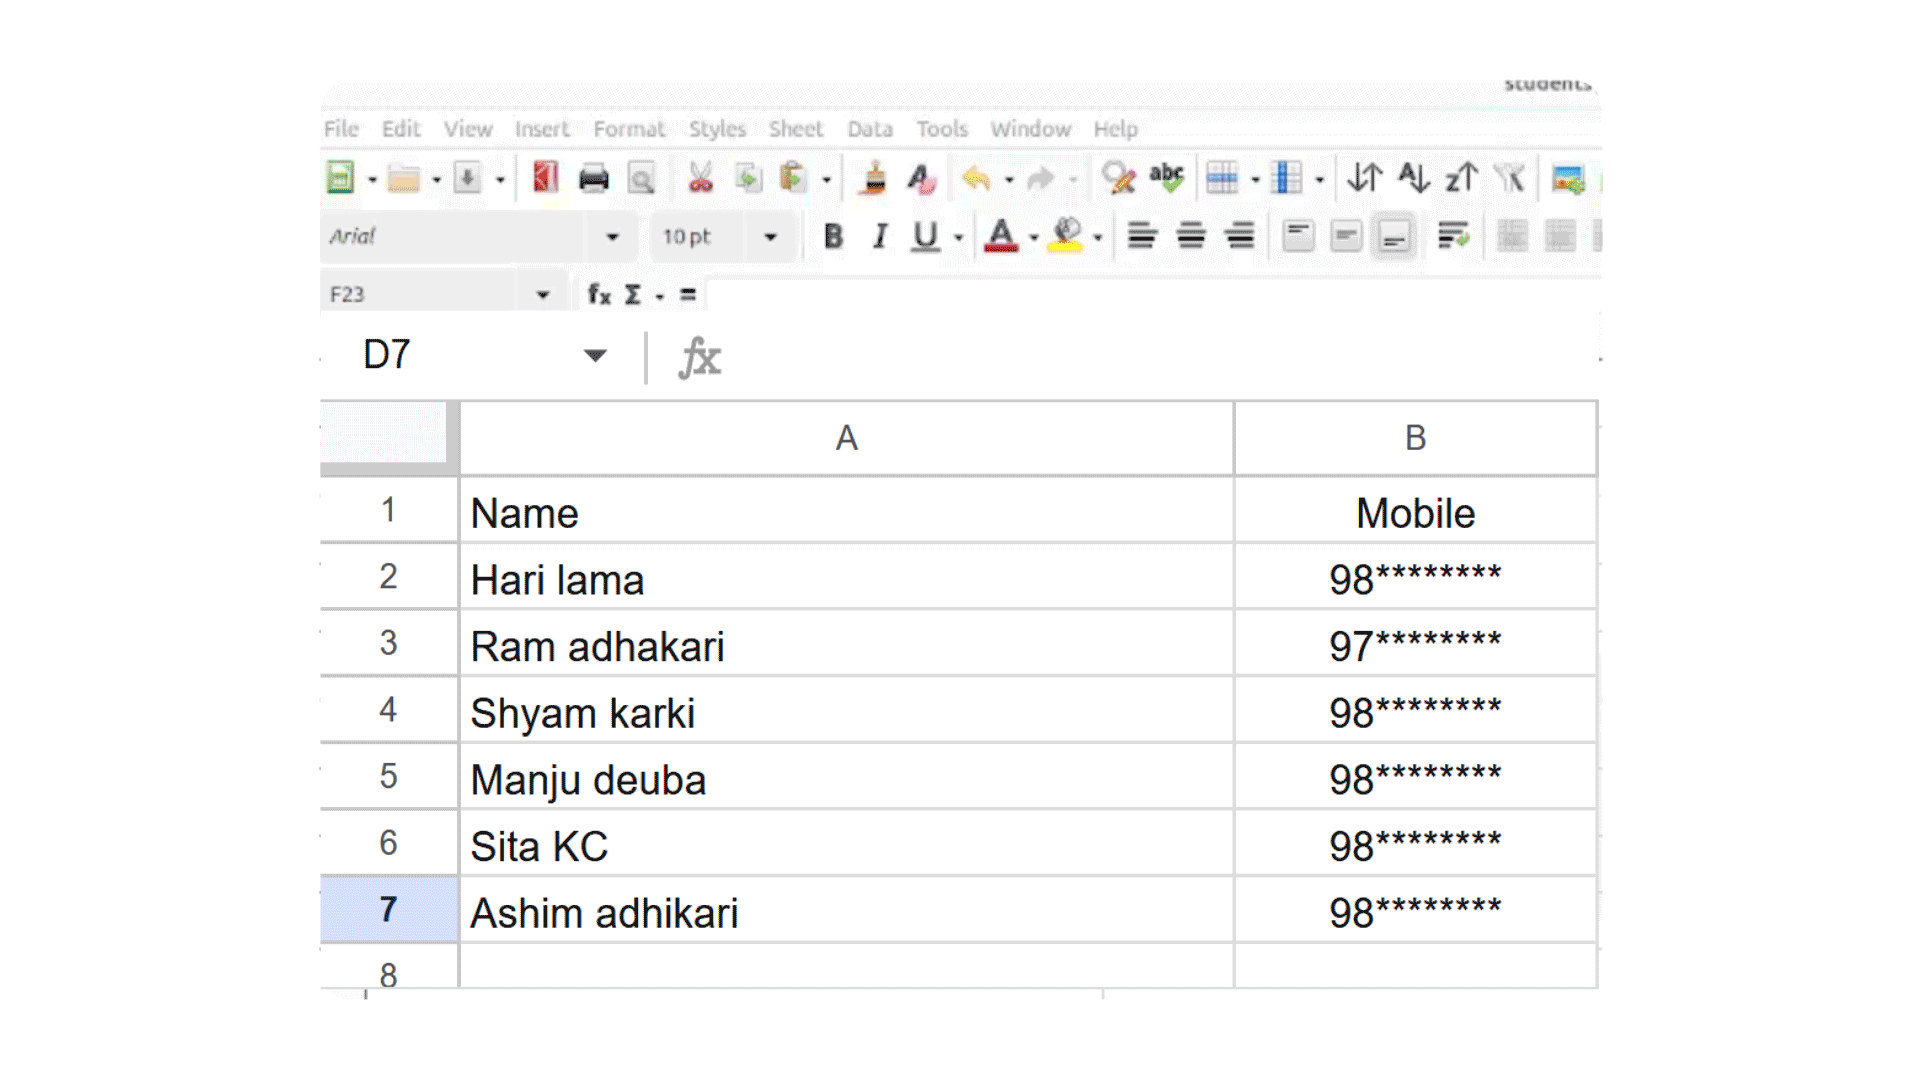Toggle Bold formatting
Image resolution: width=1922 pixels, height=1080 pixels.
pos(832,236)
